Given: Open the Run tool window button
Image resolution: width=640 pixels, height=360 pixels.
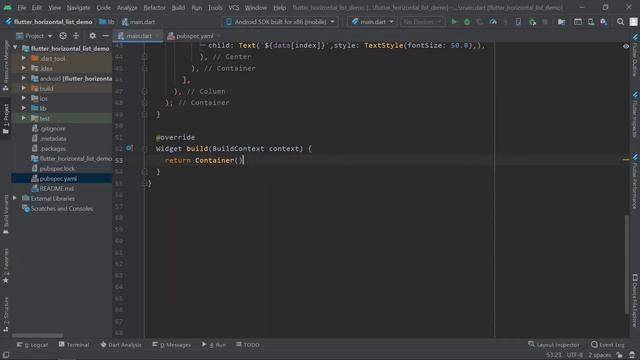Looking at the screenshot, I should pos(213,345).
